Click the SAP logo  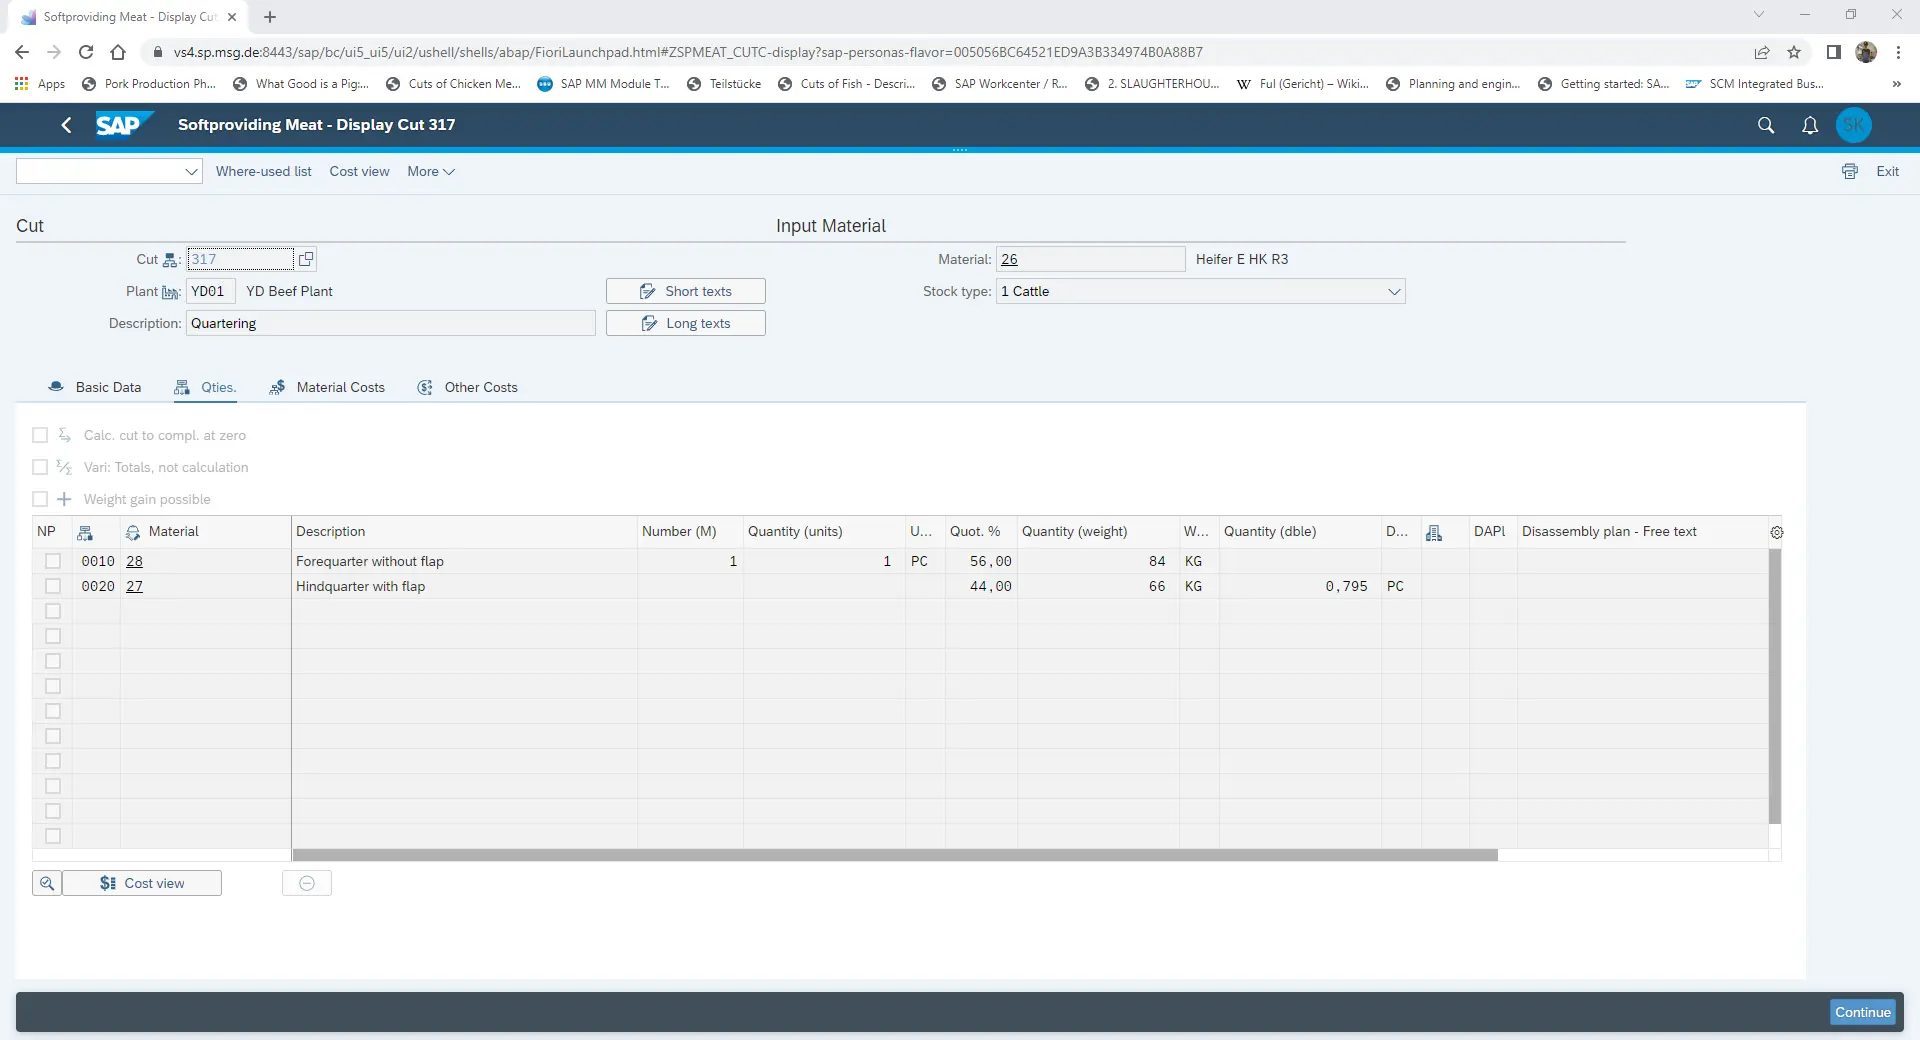click(x=124, y=124)
